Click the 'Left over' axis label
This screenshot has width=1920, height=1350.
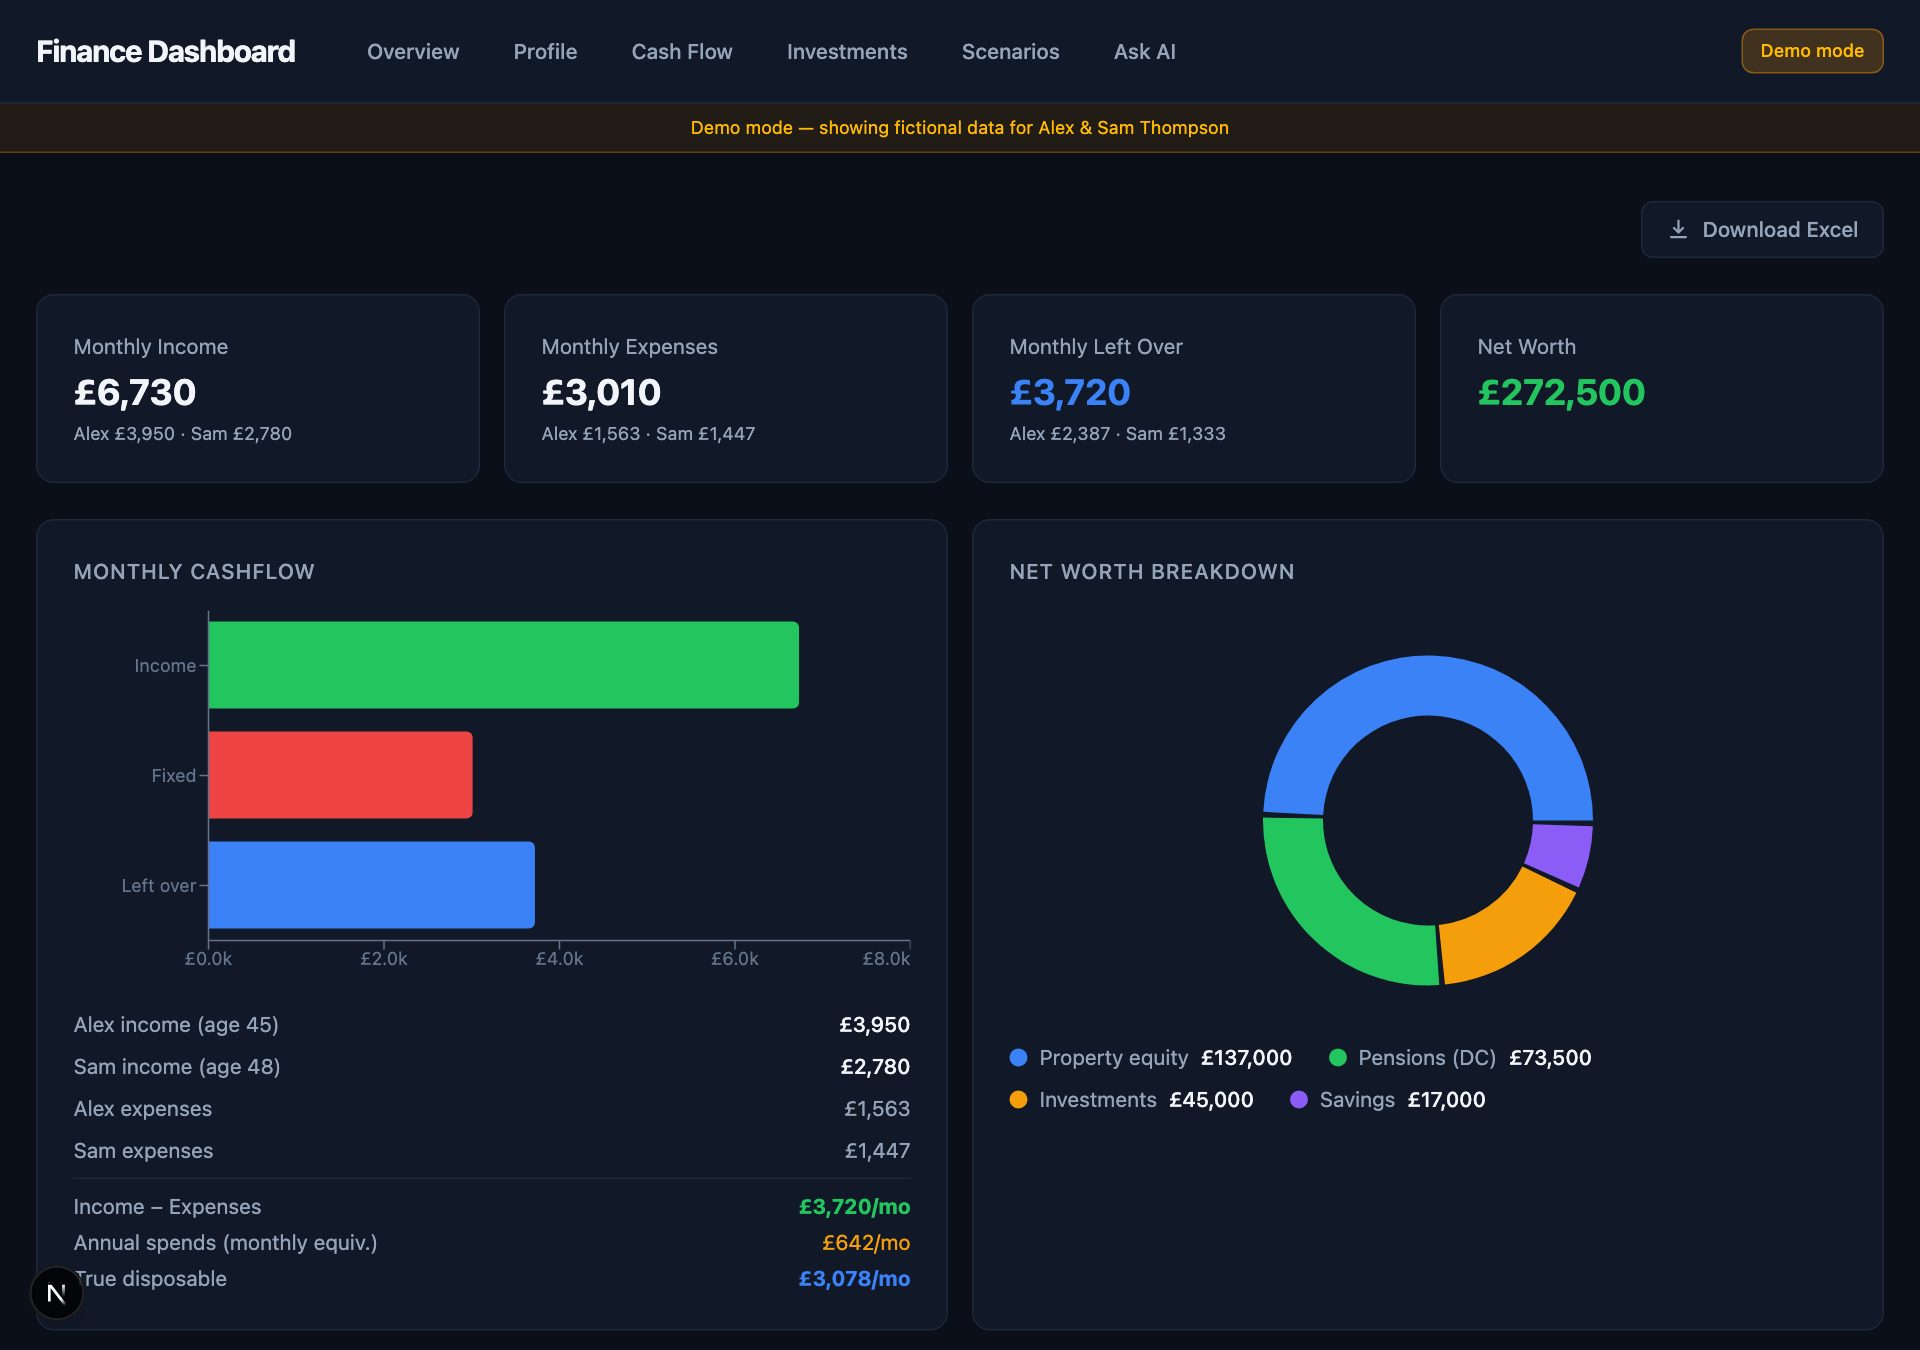[159, 886]
